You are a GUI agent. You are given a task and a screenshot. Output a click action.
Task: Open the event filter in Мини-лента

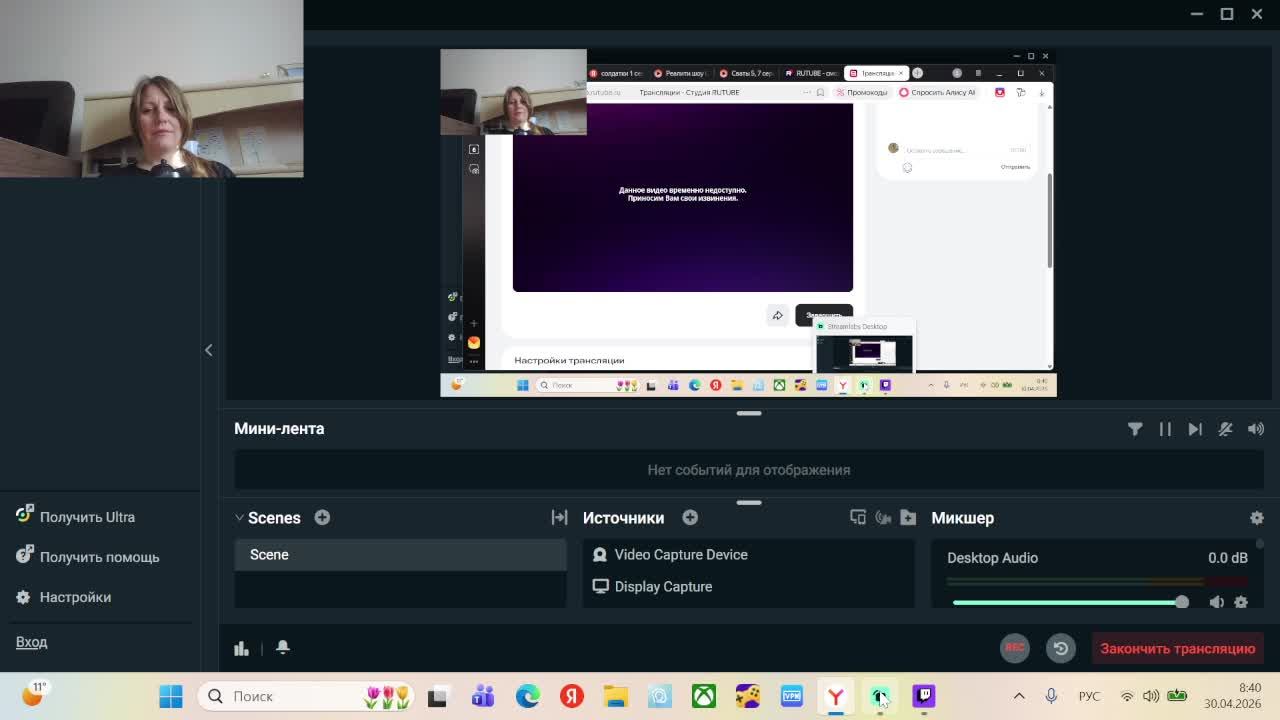1135,429
